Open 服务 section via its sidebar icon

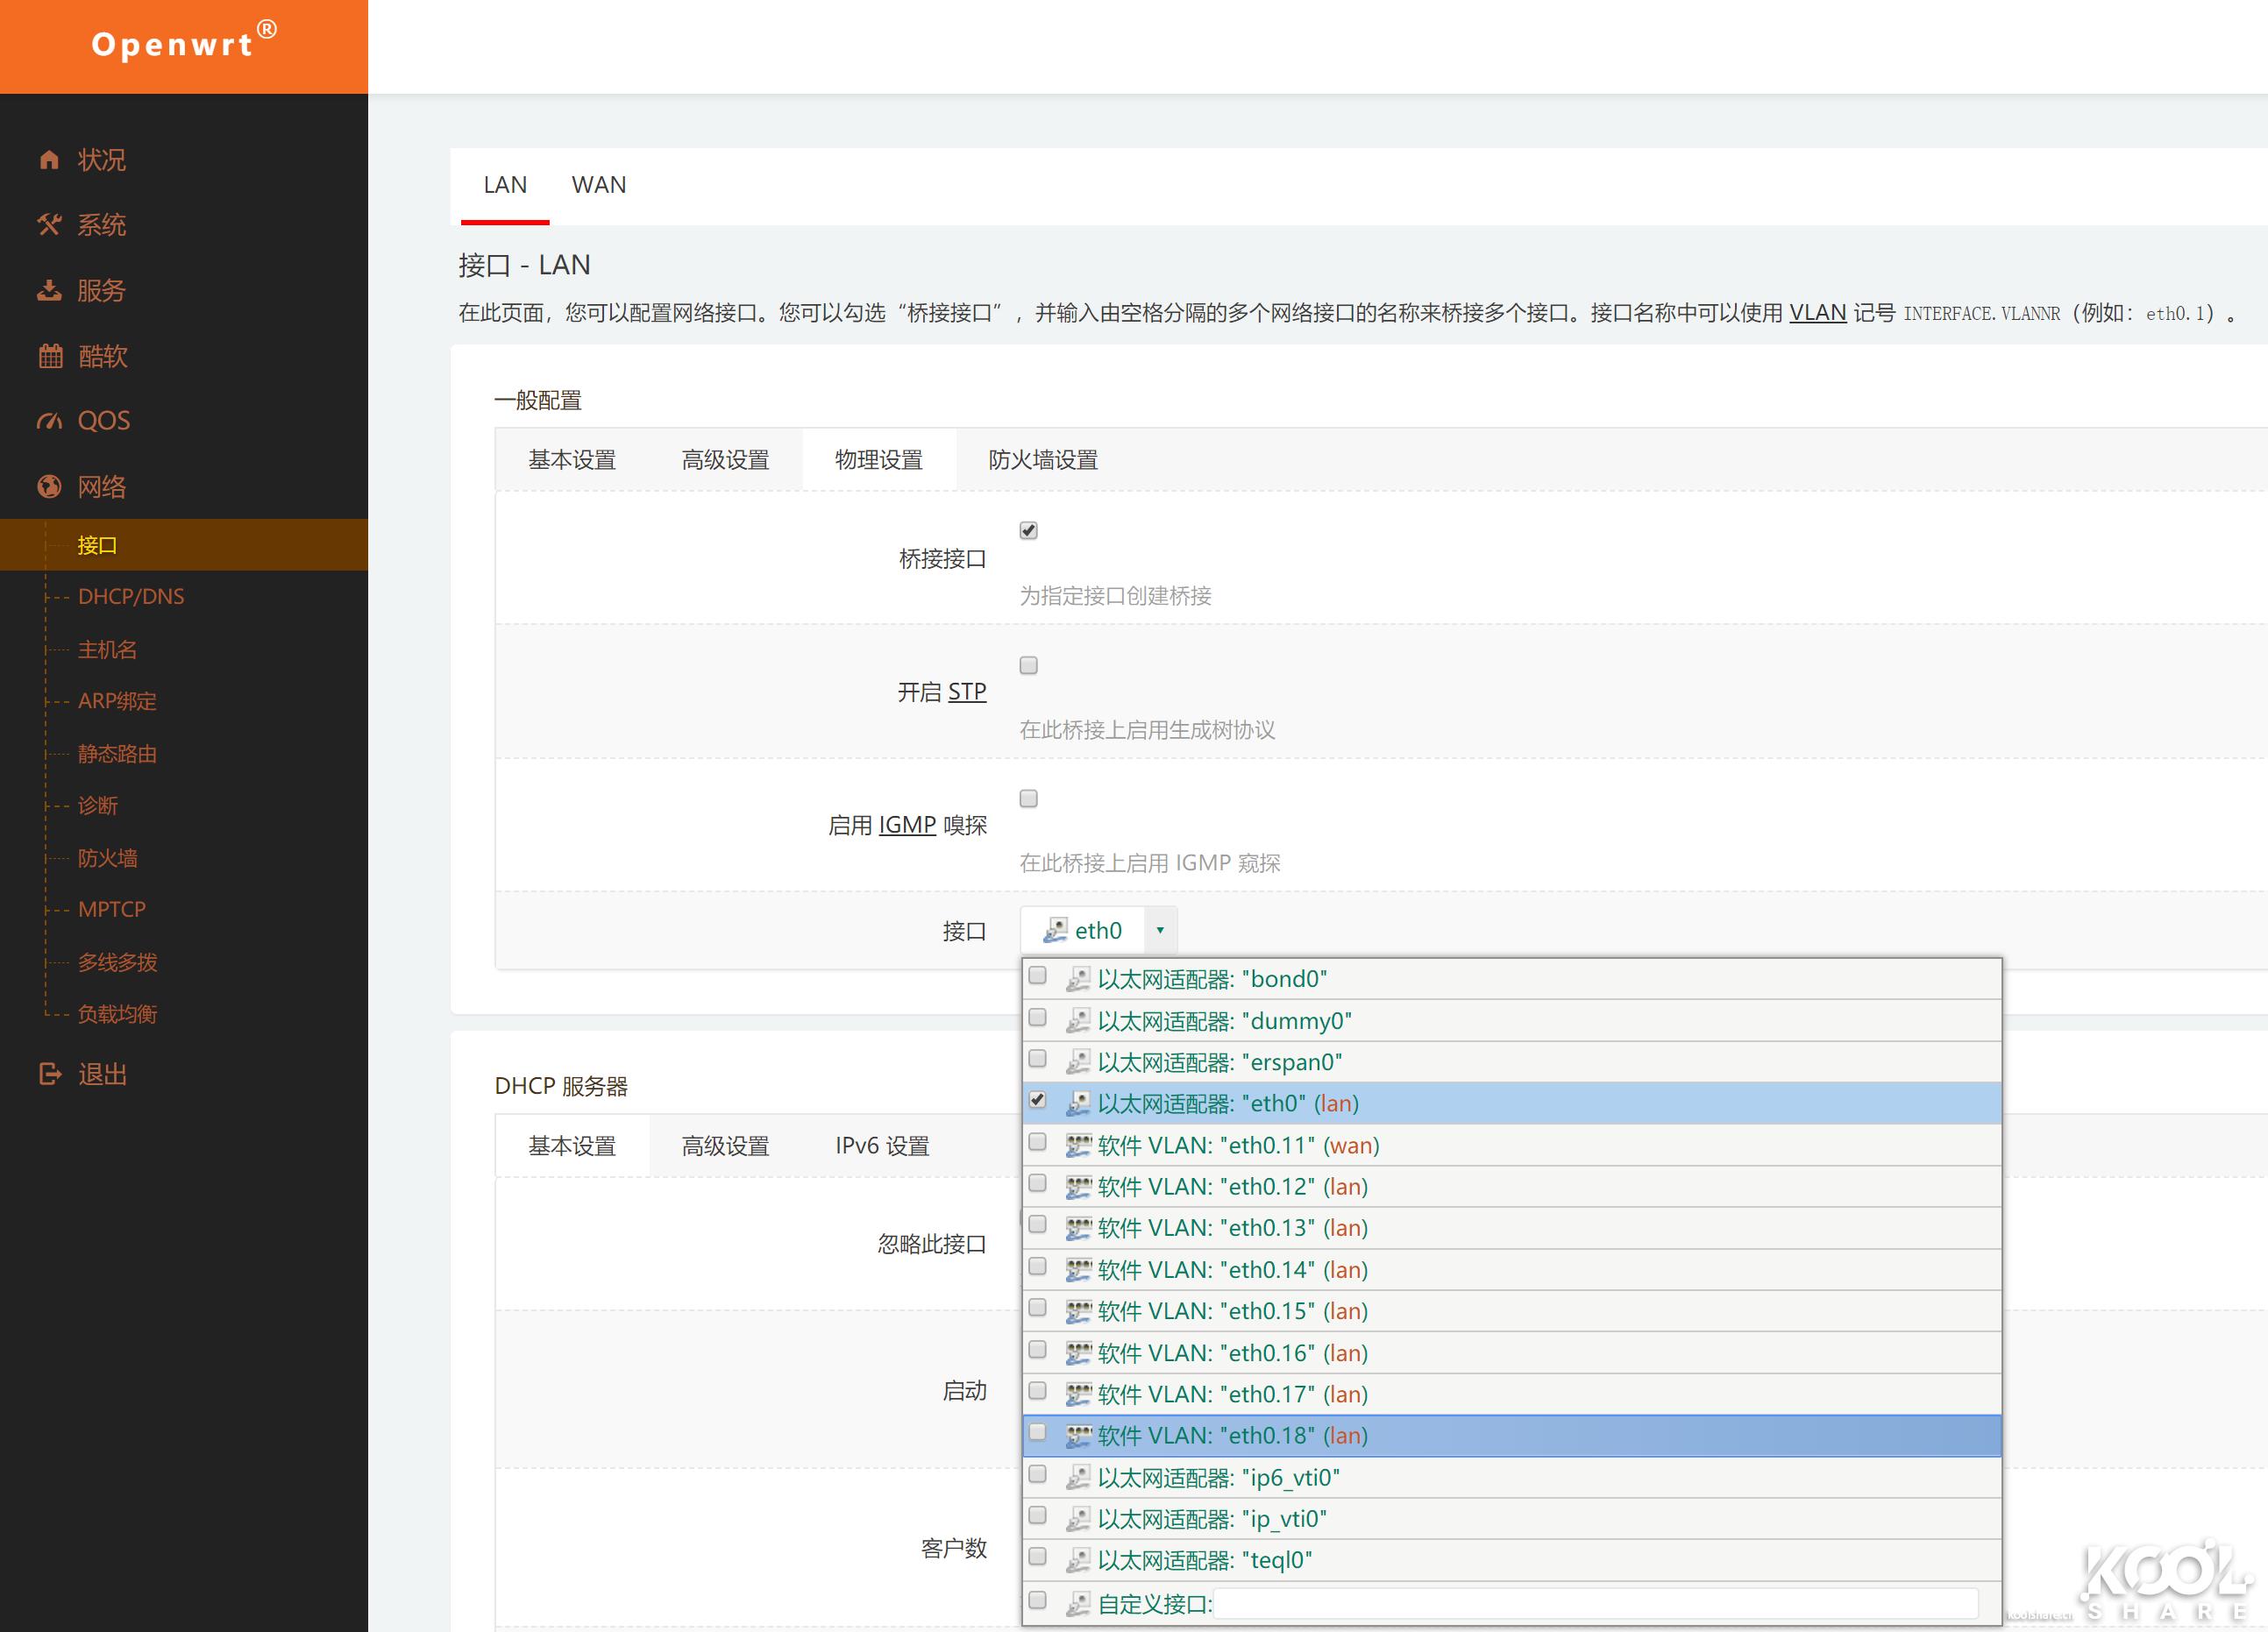coord(50,290)
